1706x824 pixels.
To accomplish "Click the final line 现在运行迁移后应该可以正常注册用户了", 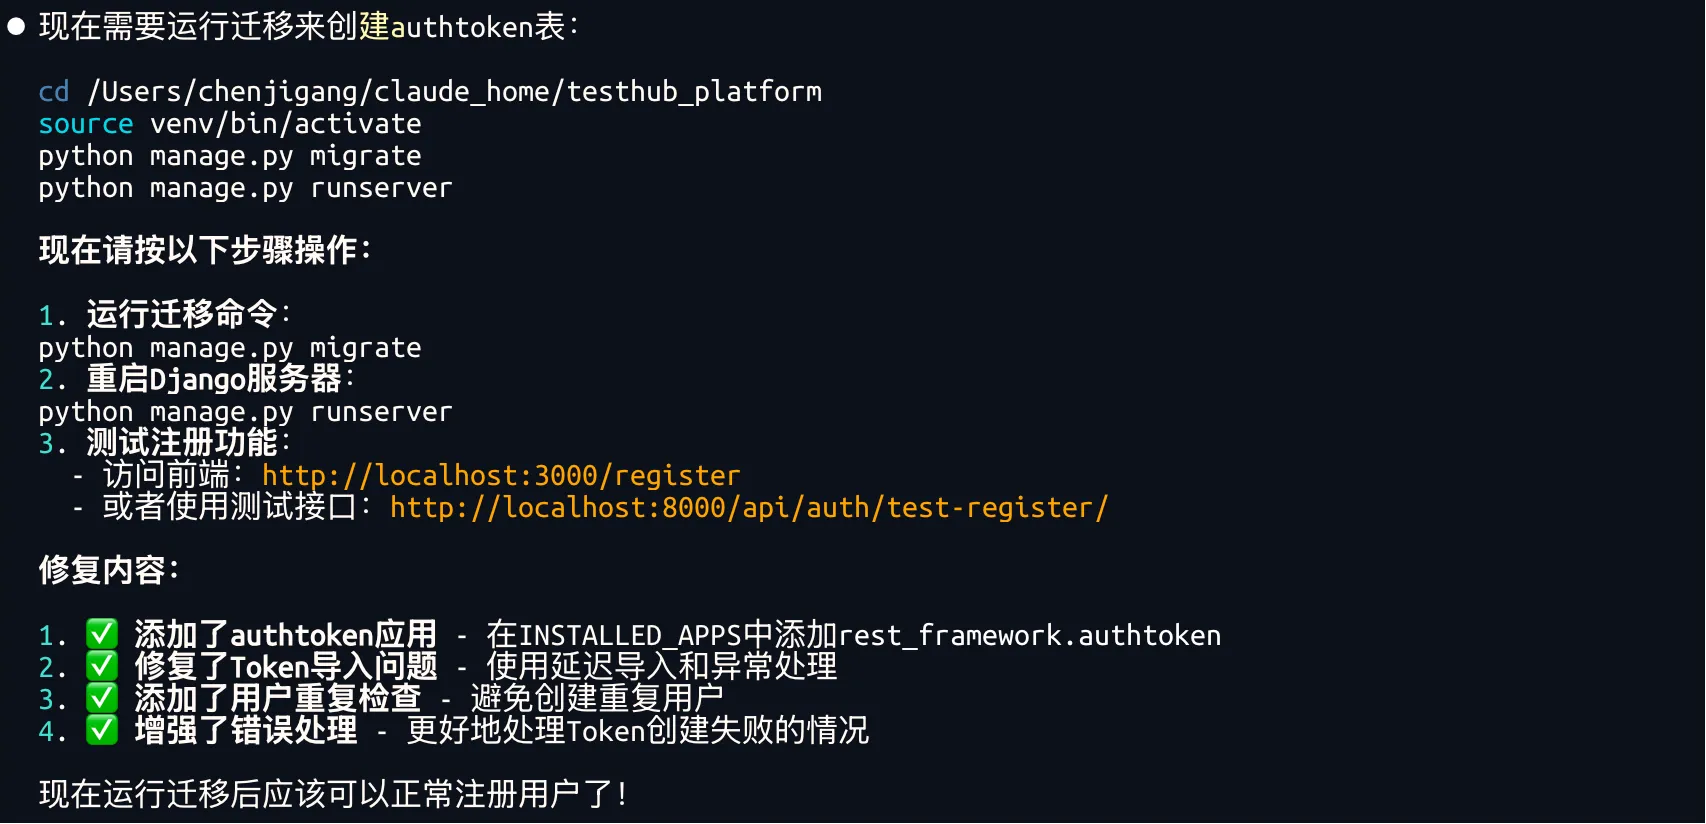I will (x=333, y=794).
